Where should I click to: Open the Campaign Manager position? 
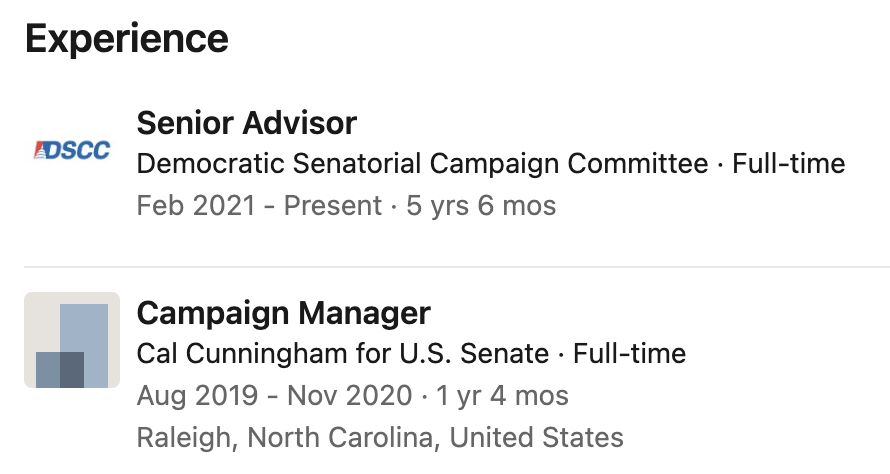click(x=284, y=313)
